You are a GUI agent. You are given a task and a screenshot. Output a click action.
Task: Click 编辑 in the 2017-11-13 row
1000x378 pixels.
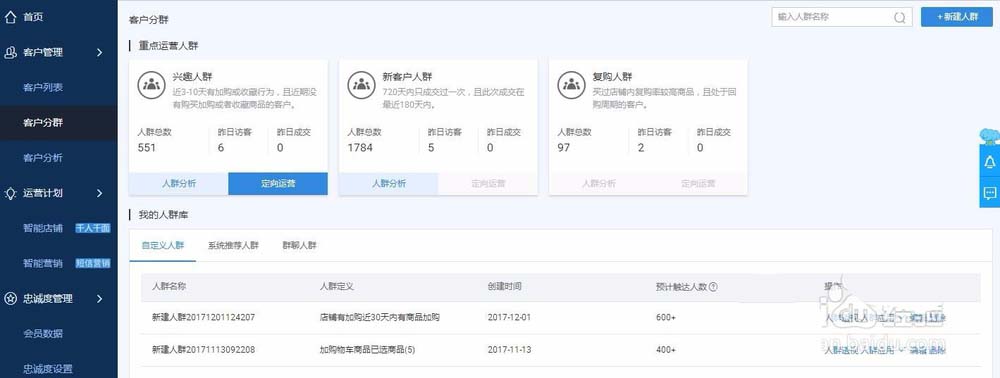pyautogui.click(x=918, y=351)
